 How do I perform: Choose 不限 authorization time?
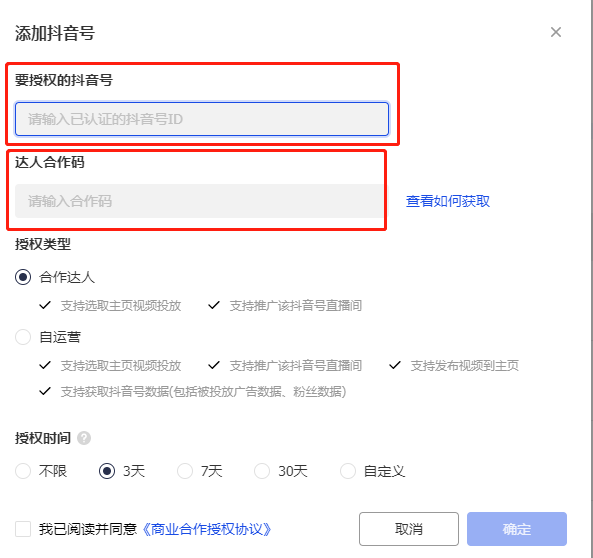pos(23,471)
